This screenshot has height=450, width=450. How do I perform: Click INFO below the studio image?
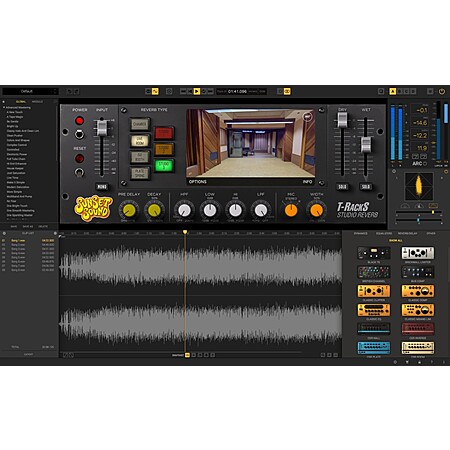click(307, 182)
